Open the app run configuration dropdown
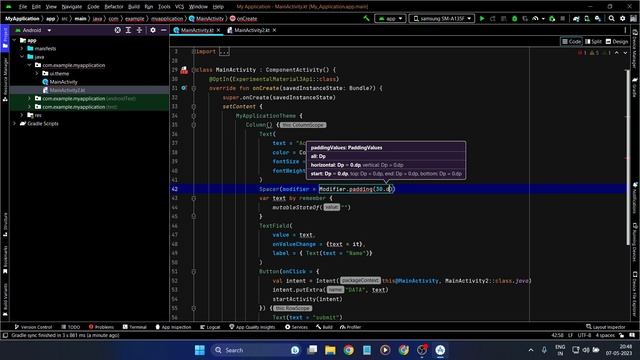The width and height of the screenshot is (640, 360). coord(390,18)
